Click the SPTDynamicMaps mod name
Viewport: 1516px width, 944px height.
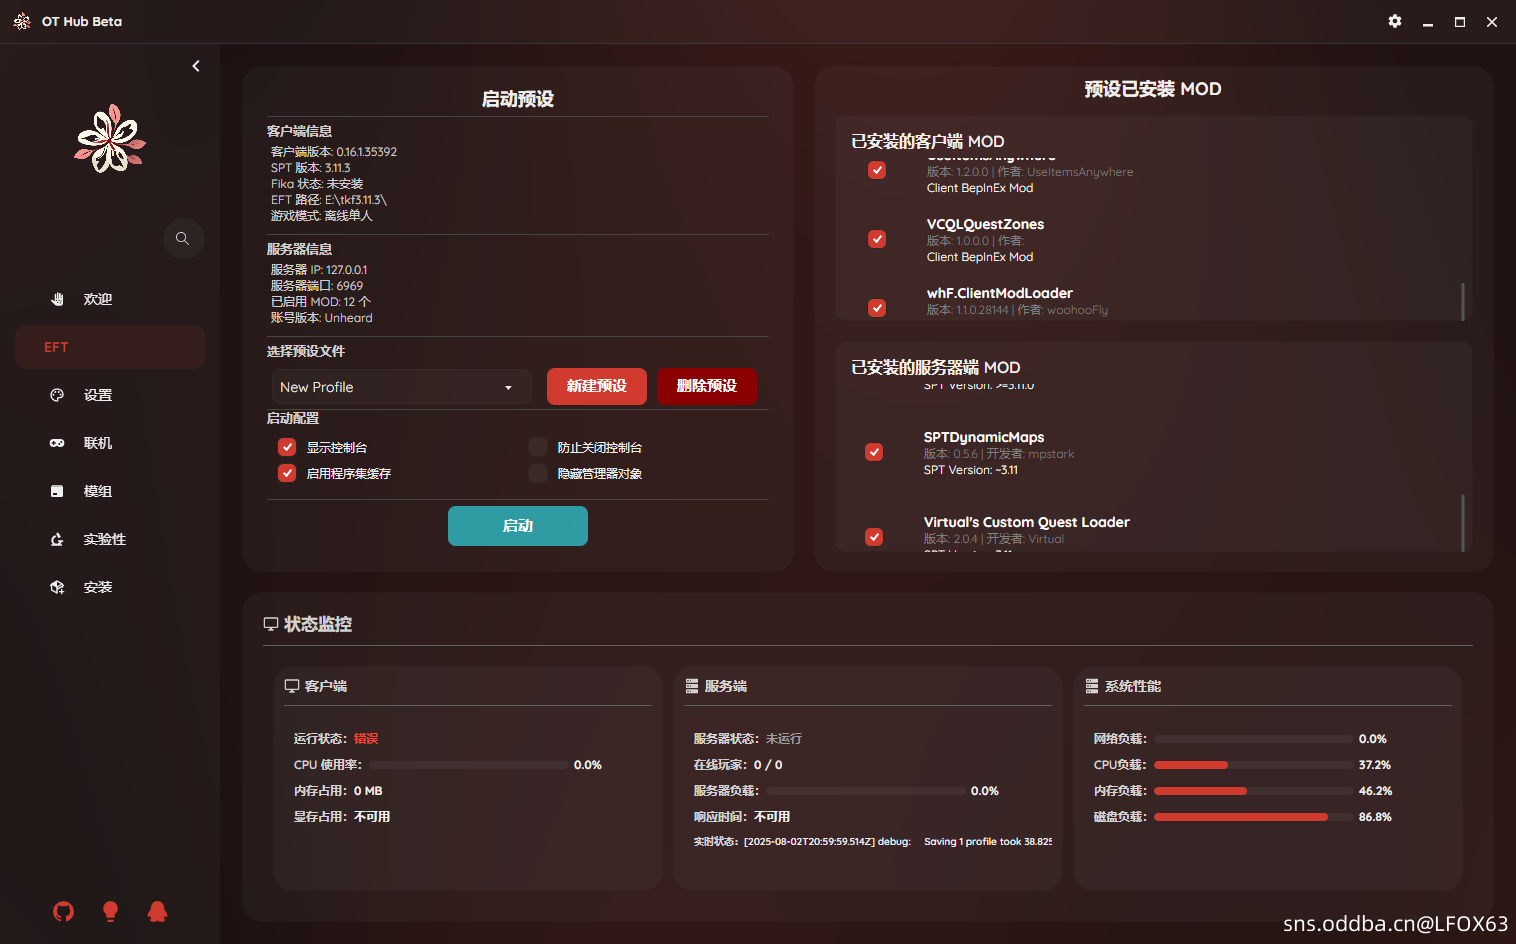984,437
